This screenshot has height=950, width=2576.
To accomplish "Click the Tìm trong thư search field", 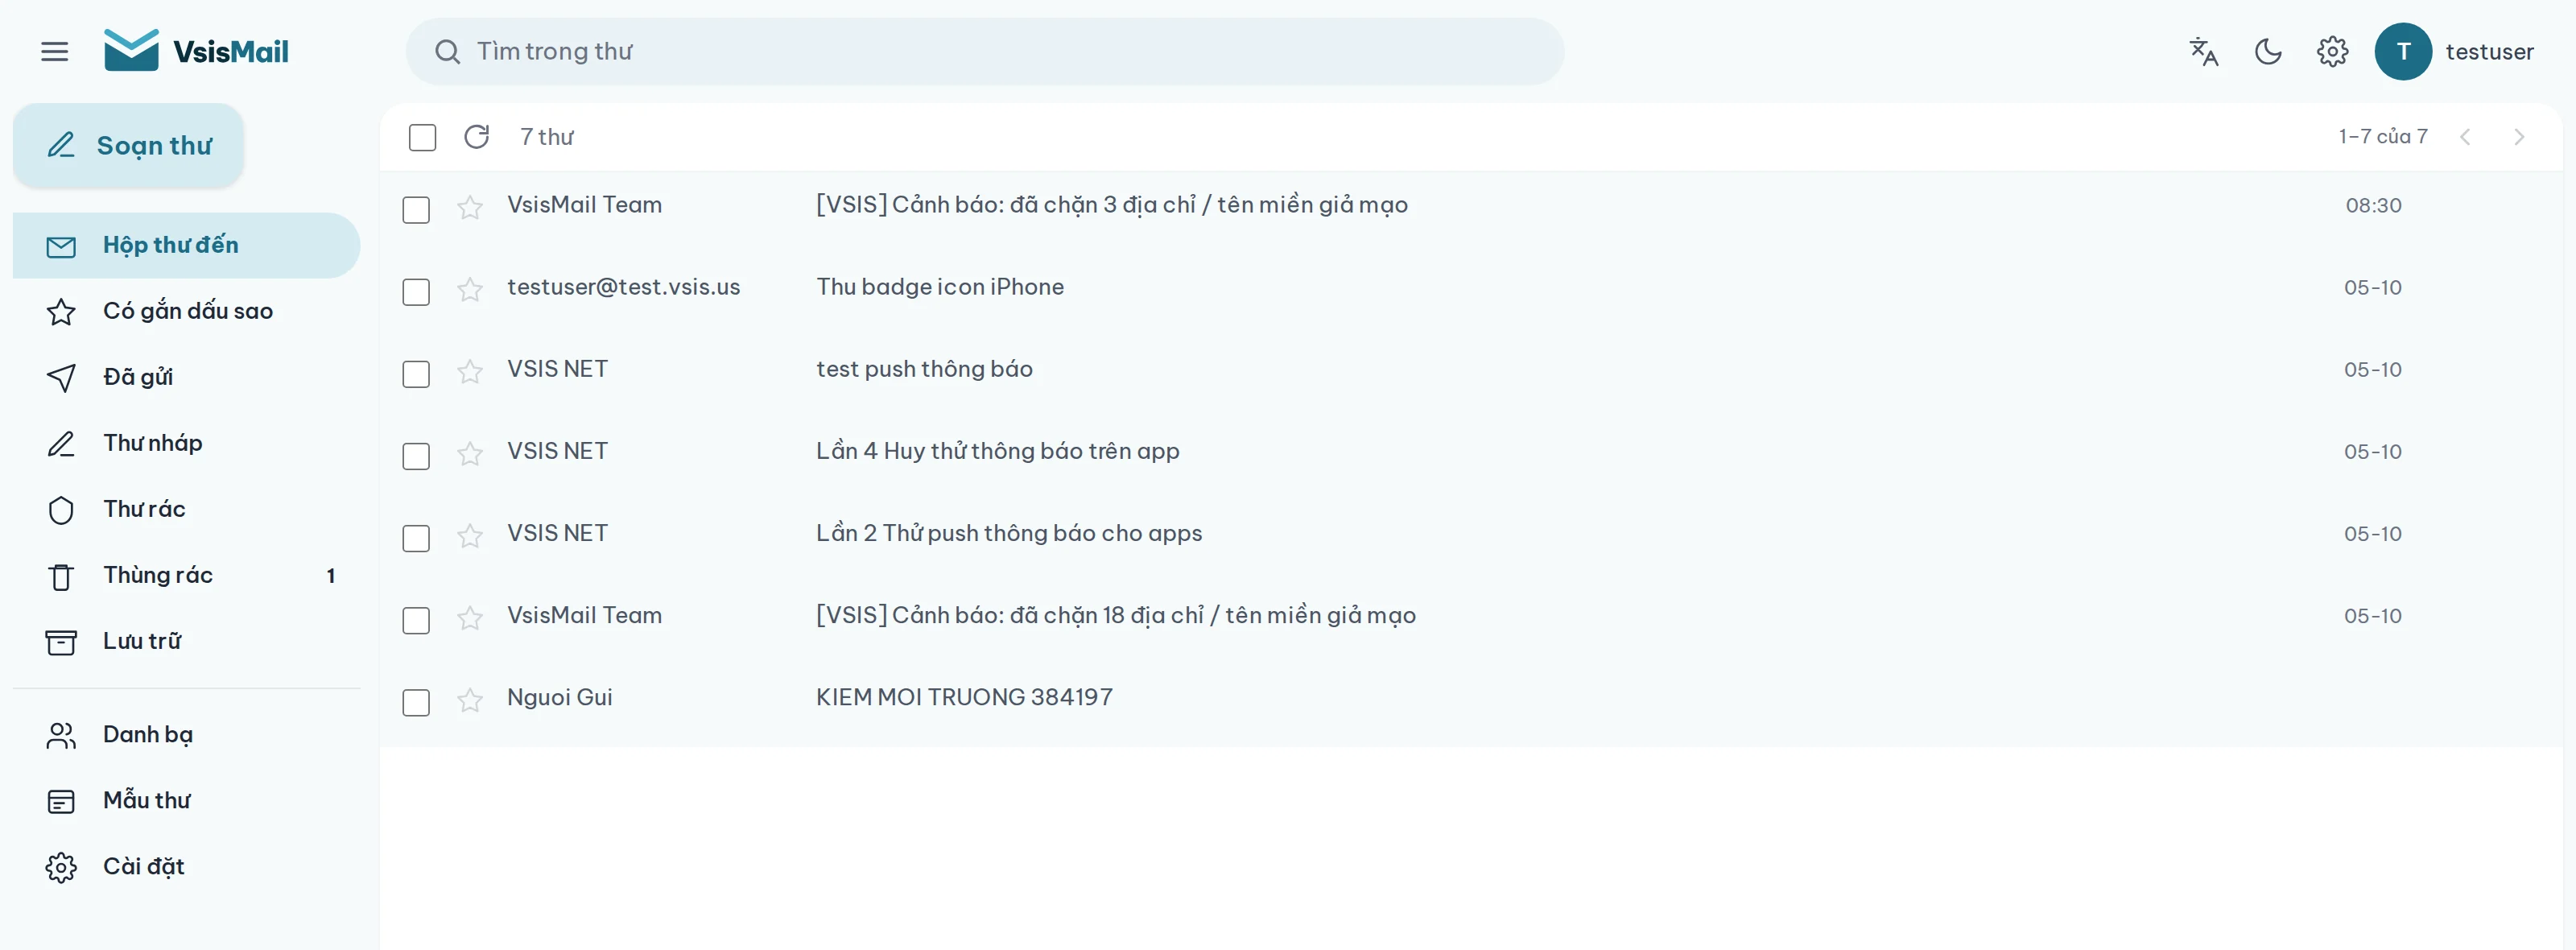I will pos(985,51).
